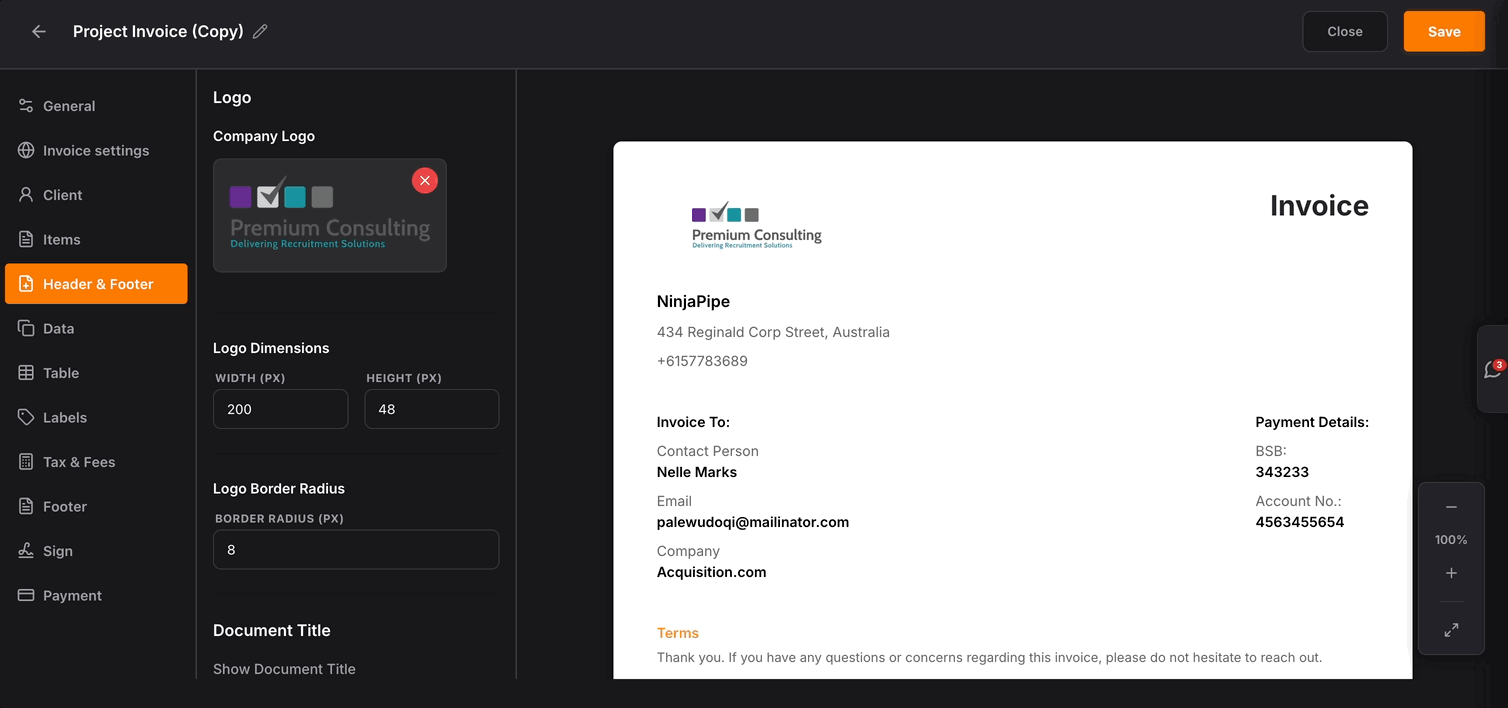This screenshot has height=708, width=1508.
Task: Open the chat notifications icon
Action: (x=1493, y=369)
